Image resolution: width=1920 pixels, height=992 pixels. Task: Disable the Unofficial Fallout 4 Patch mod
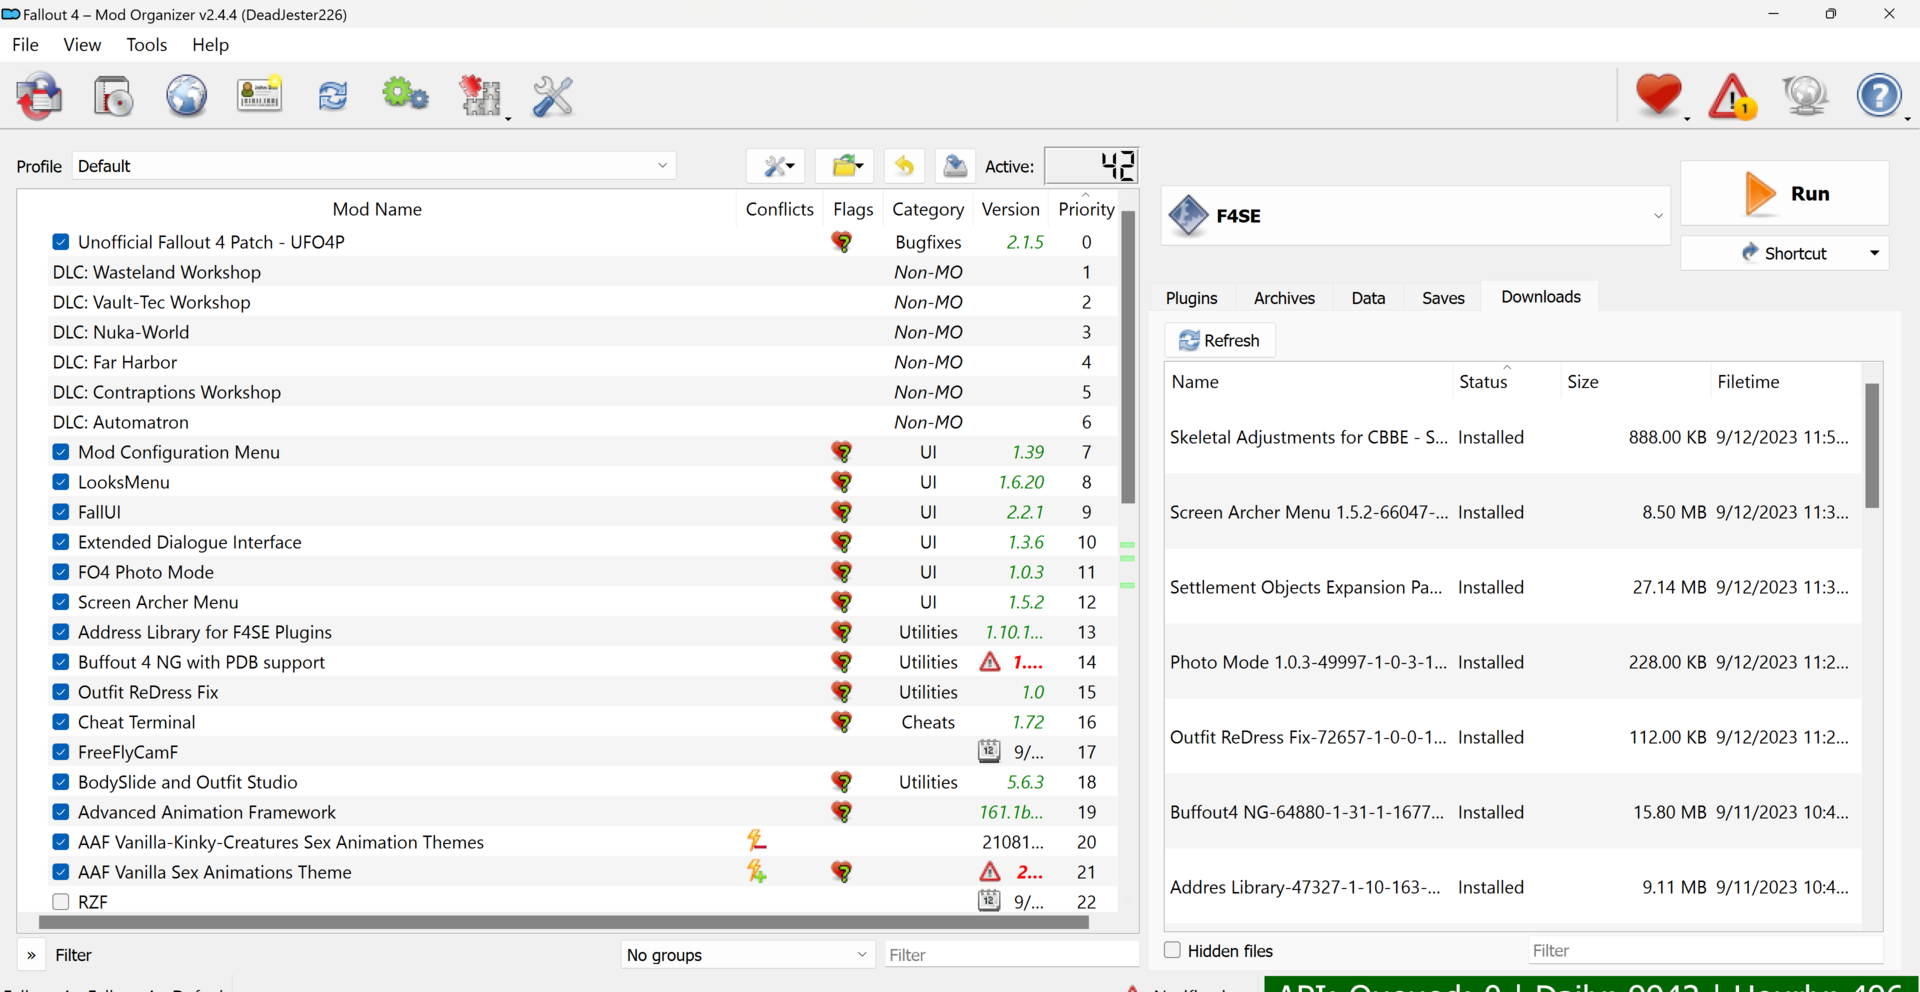tap(61, 242)
